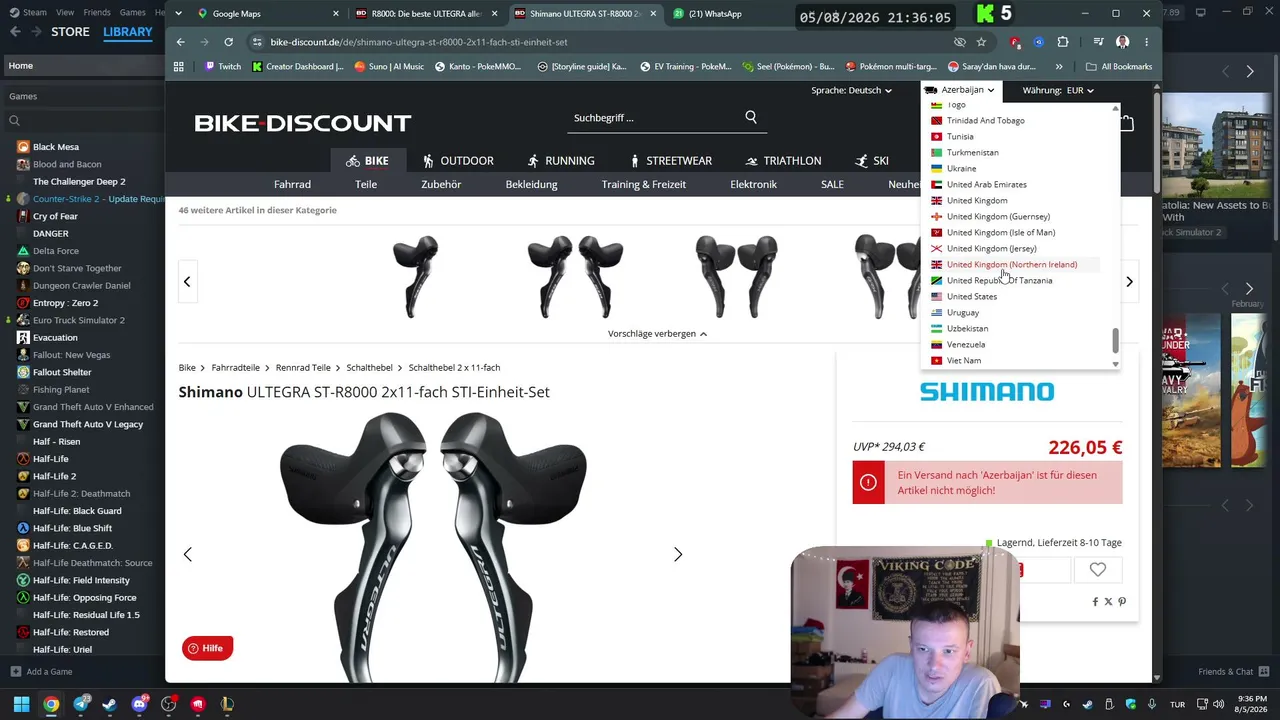
Task: Open the Teile navigation link
Action: click(366, 185)
